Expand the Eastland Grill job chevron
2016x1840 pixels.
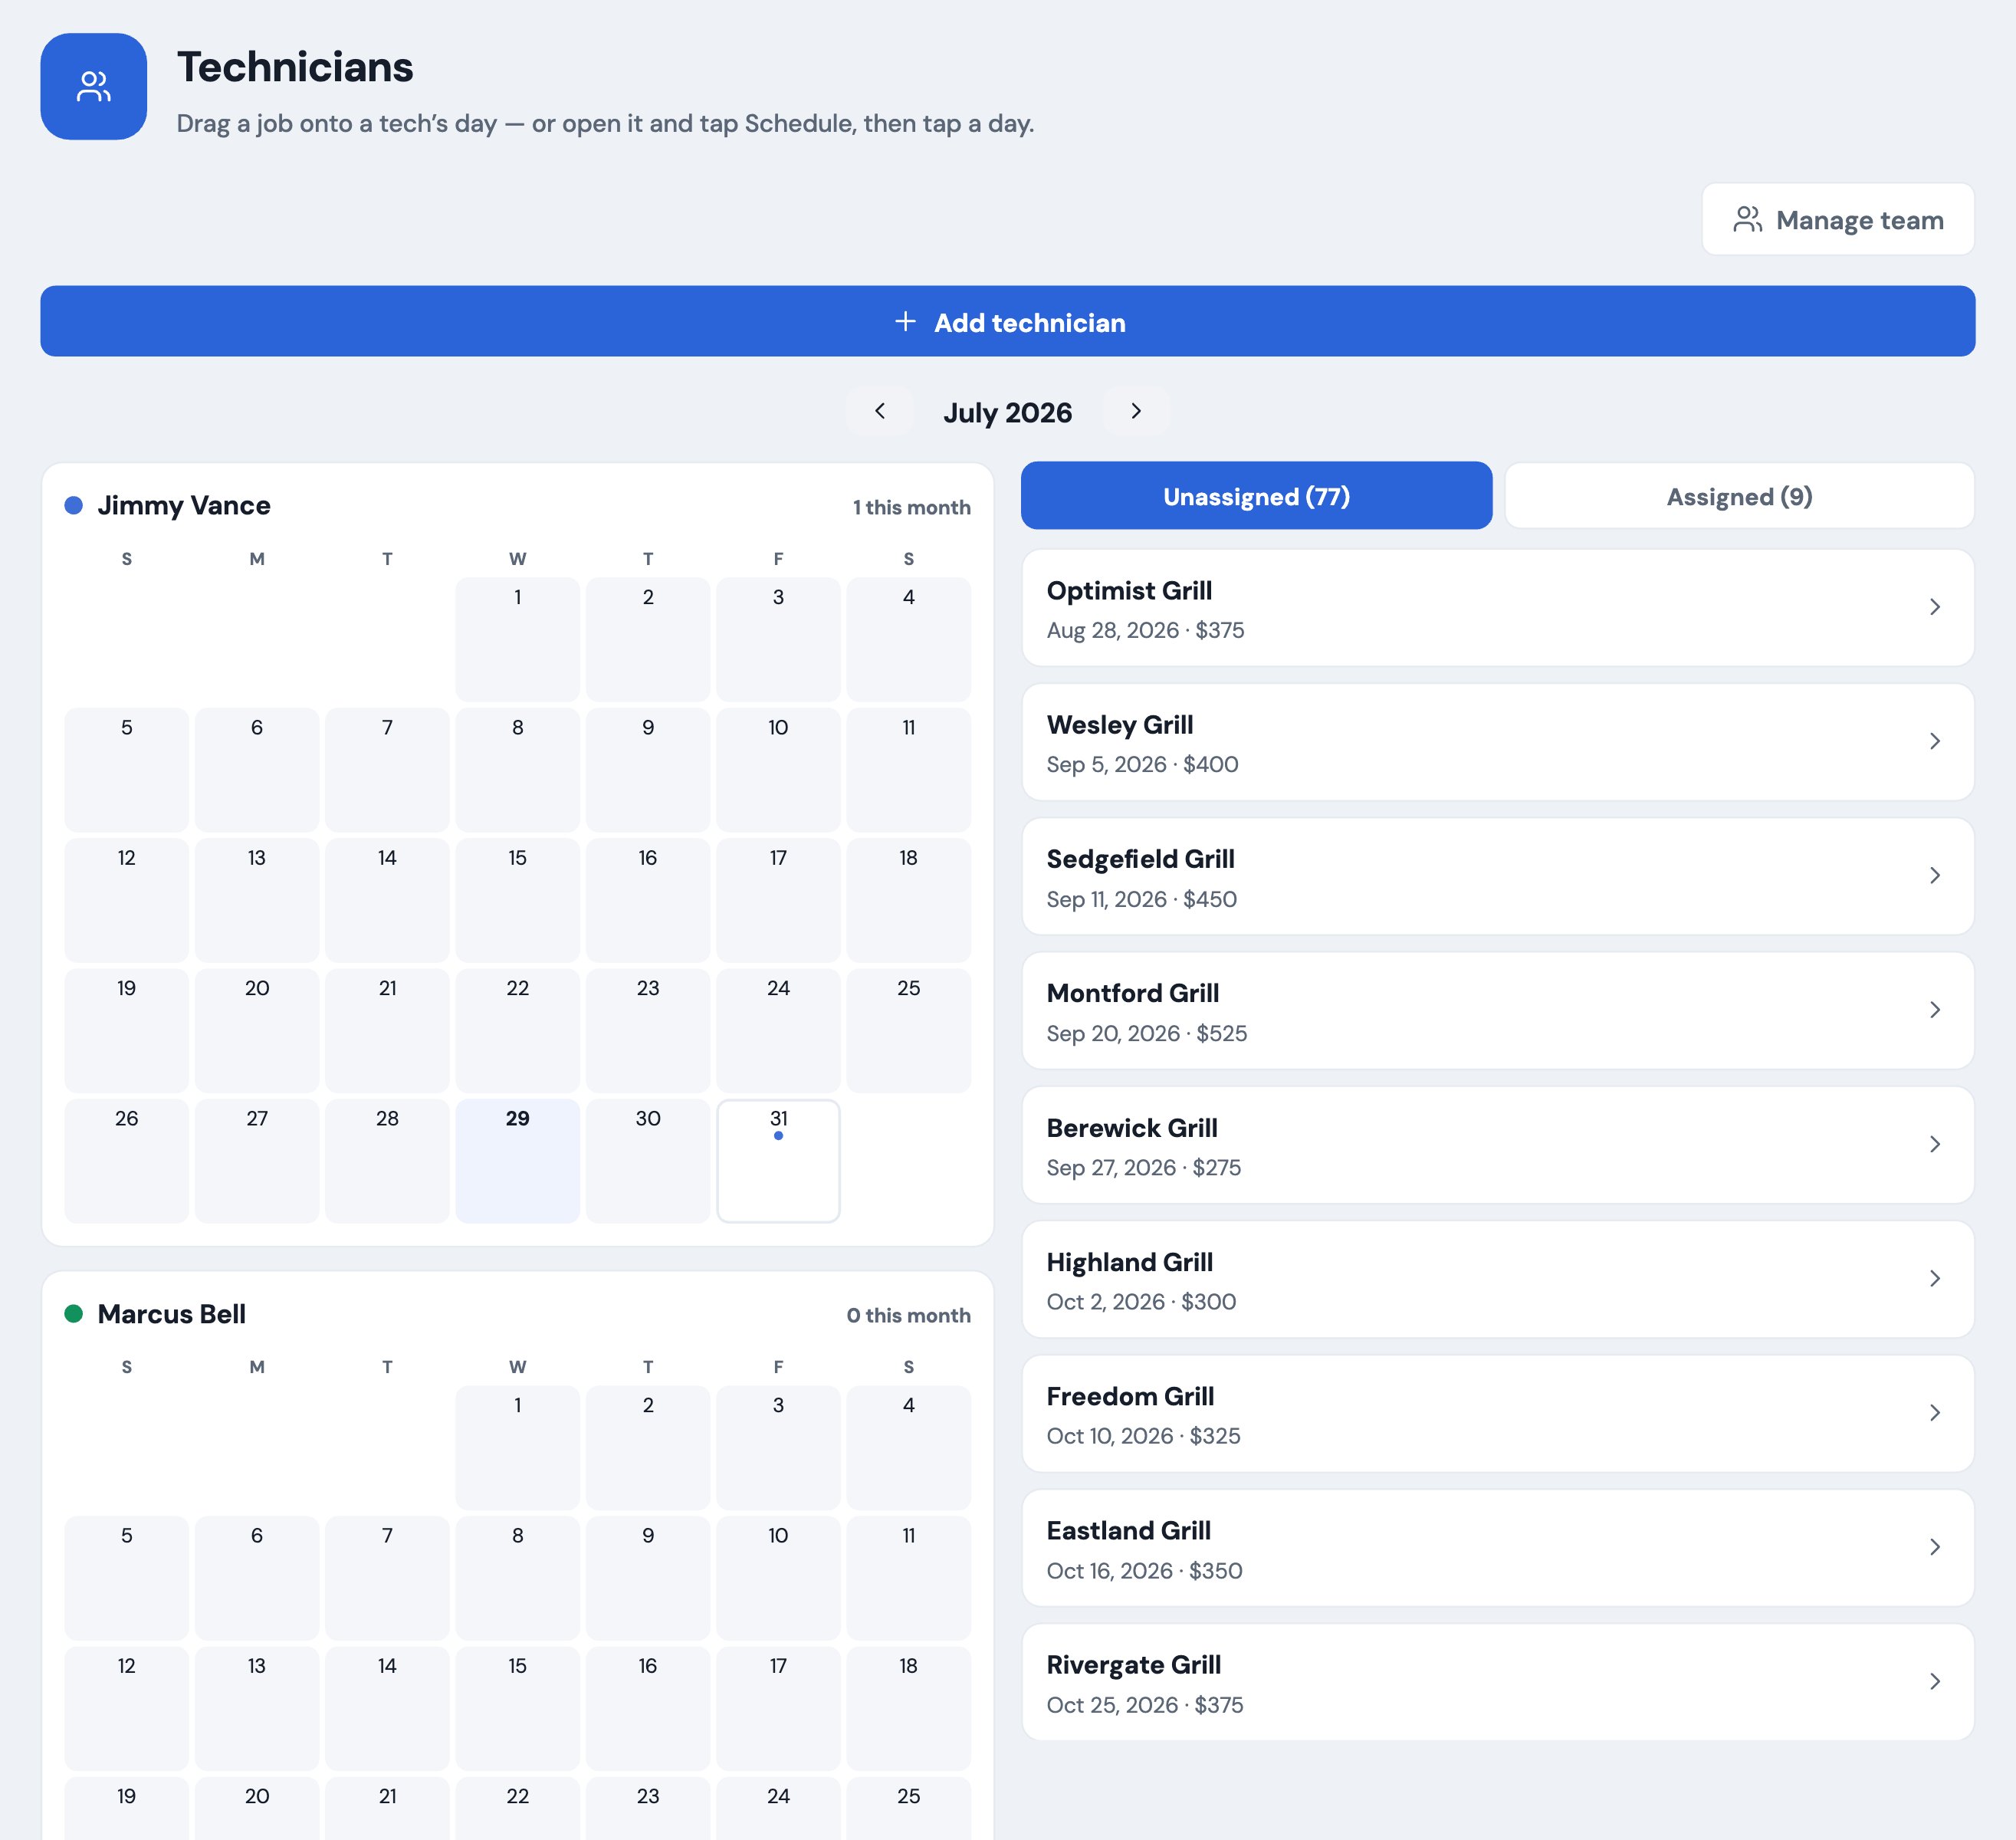tap(1935, 1547)
